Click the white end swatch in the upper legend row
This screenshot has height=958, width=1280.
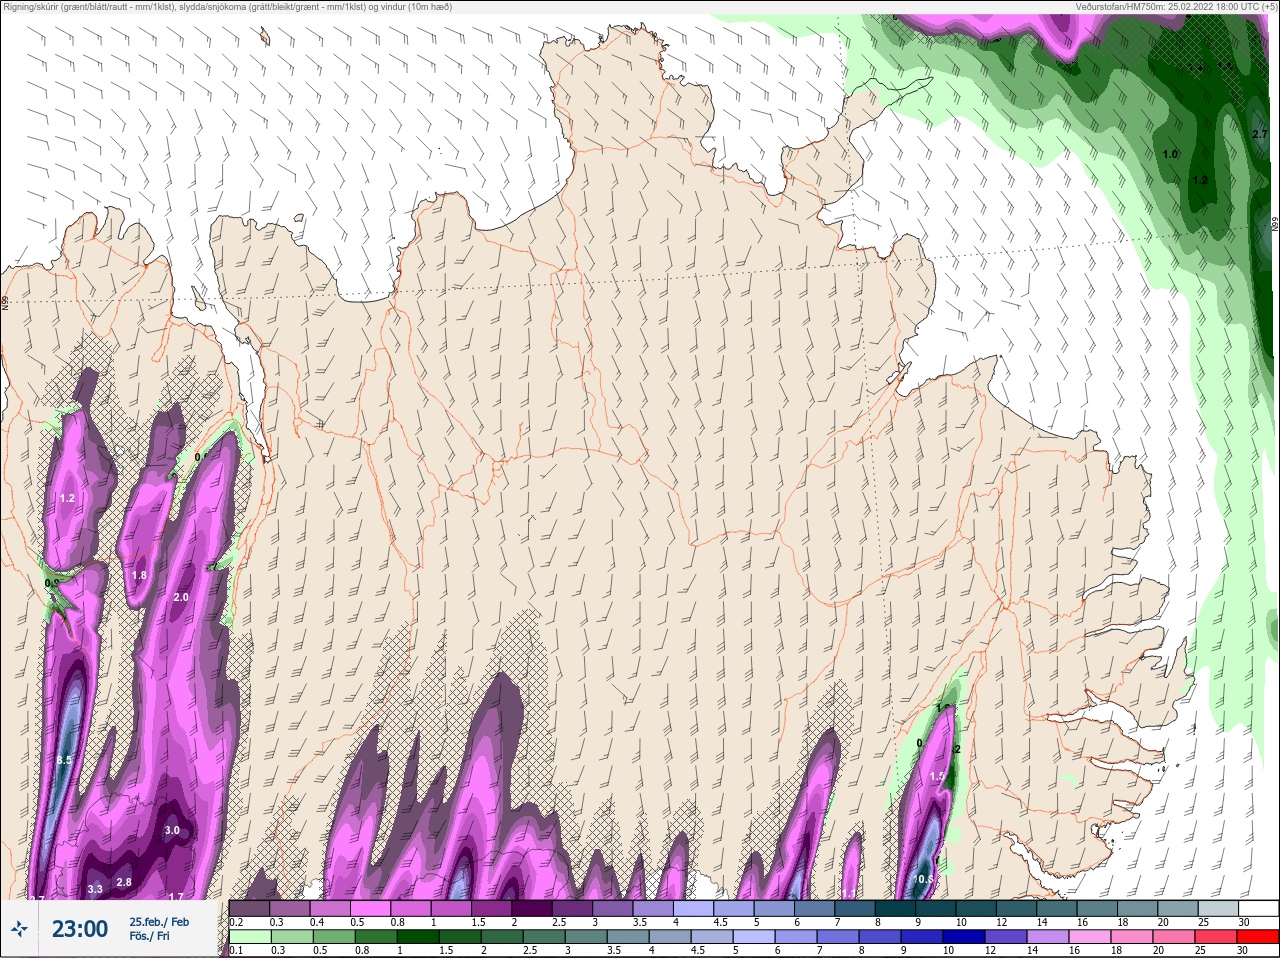click(1258, 909)
